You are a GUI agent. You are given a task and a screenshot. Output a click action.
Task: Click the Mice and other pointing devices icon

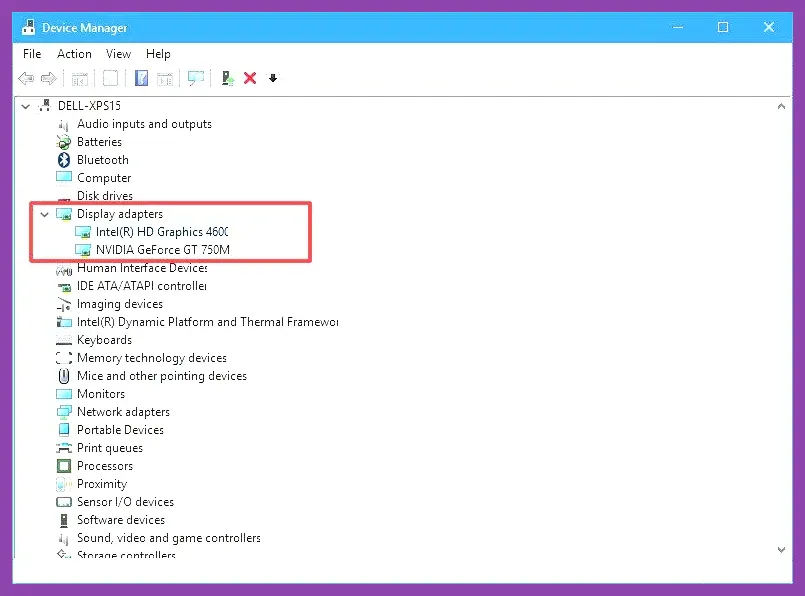point(64,376)
